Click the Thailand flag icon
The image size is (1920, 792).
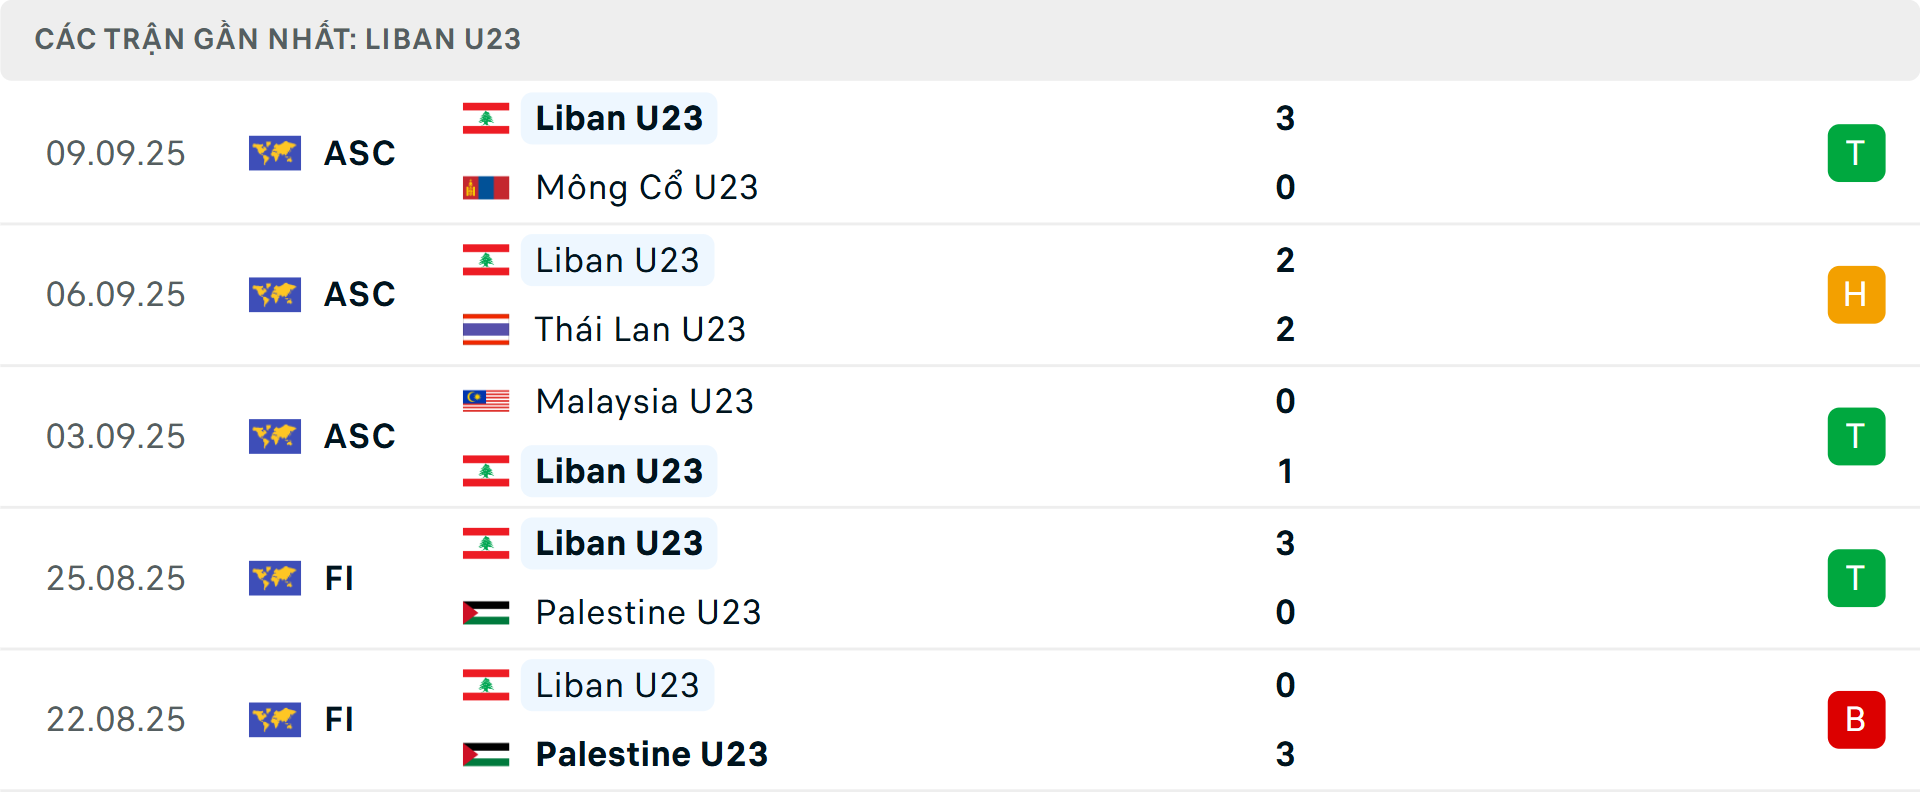coord(487,329)
